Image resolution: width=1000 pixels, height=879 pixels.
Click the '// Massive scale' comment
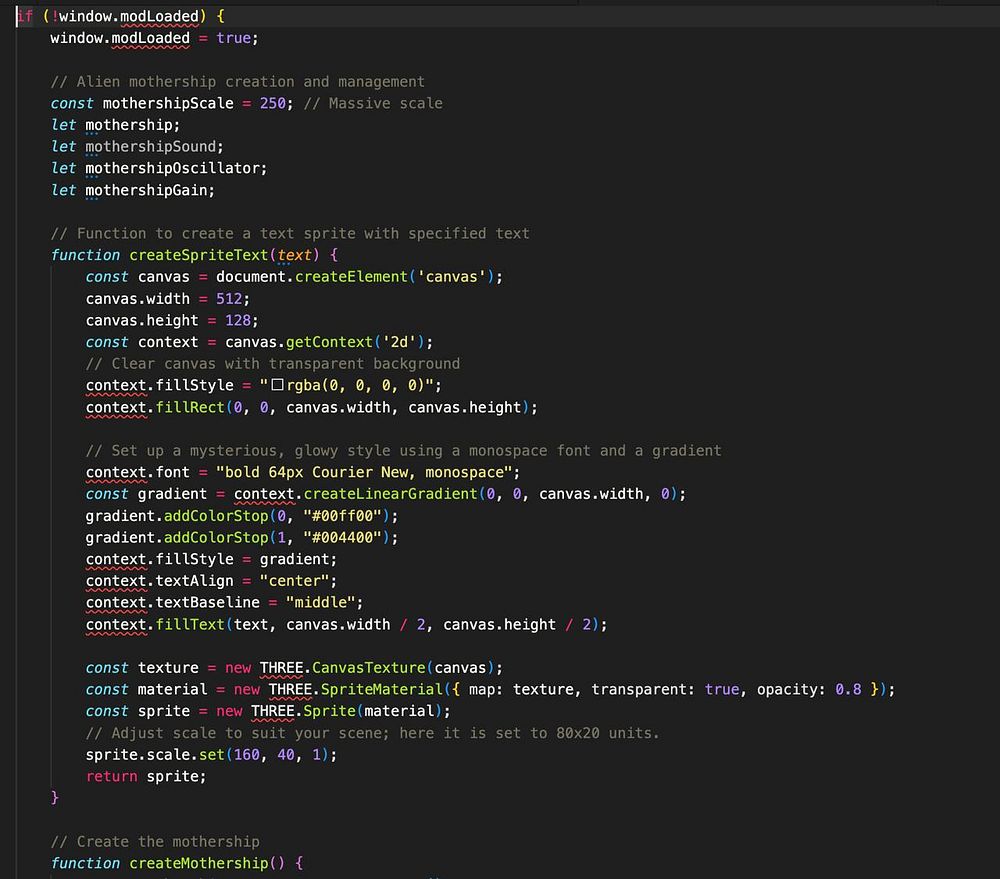click(x=372, y=103)
